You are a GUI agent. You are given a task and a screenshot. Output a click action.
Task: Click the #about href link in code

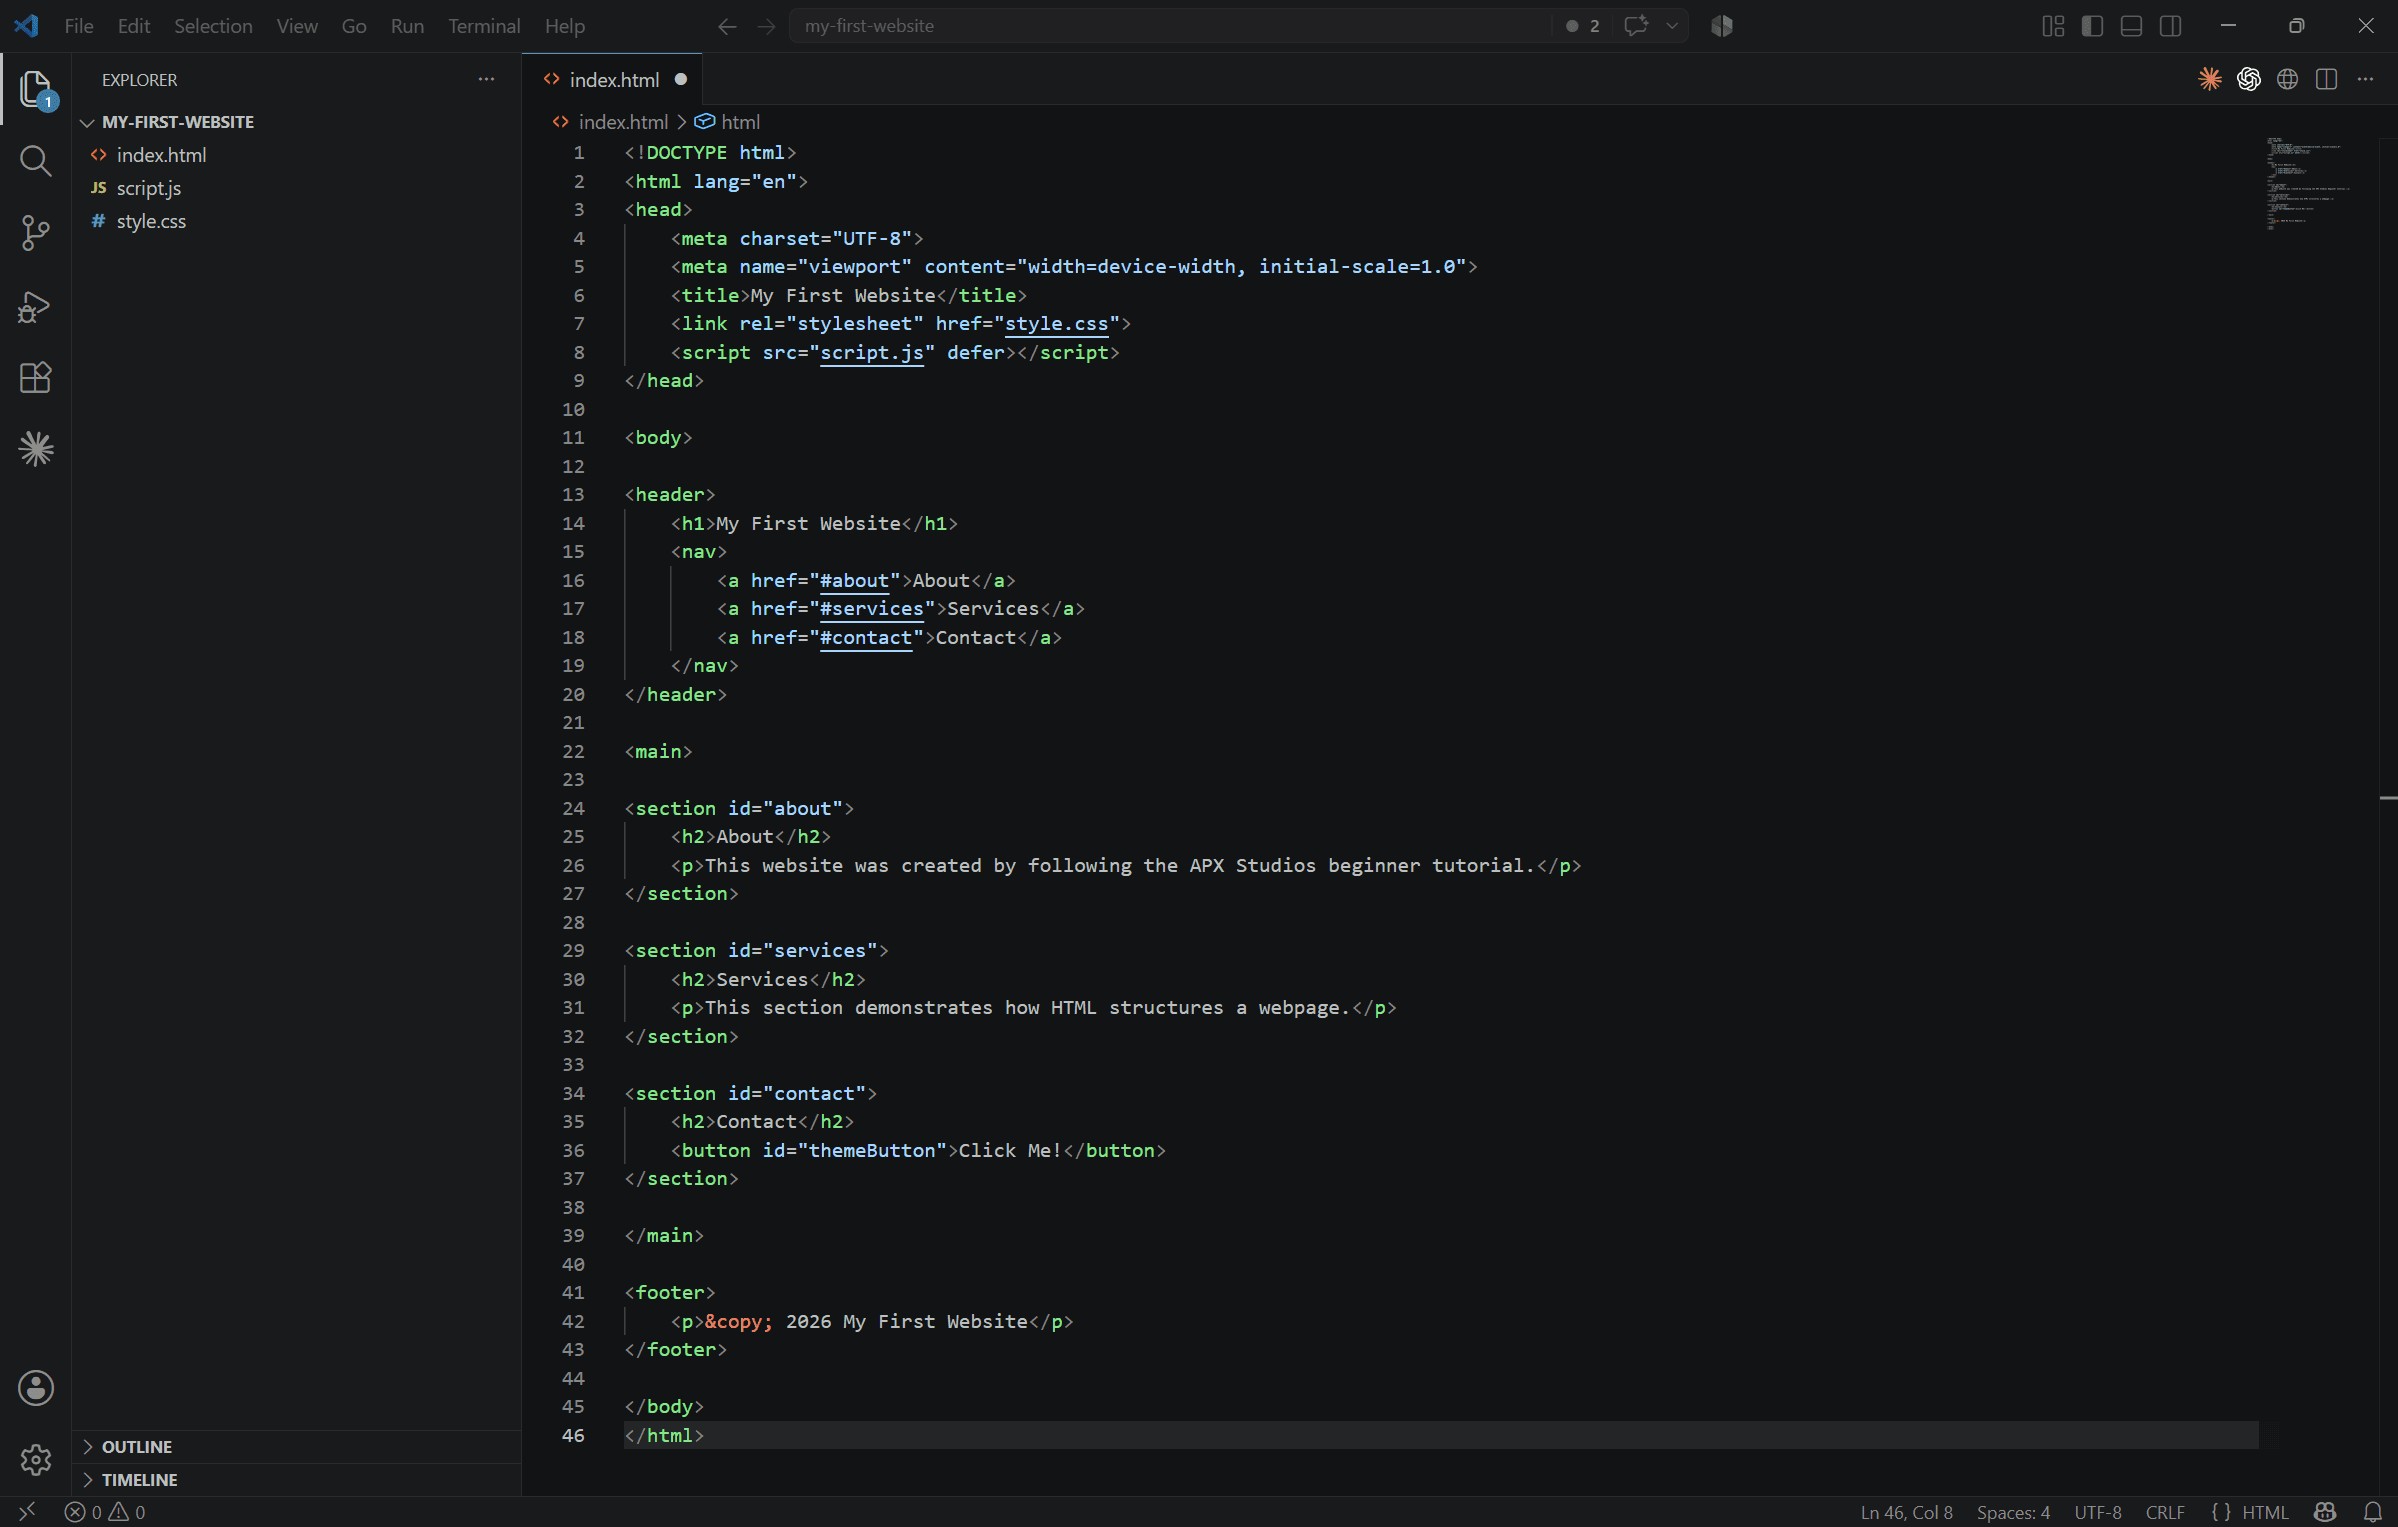click(854, 581)
